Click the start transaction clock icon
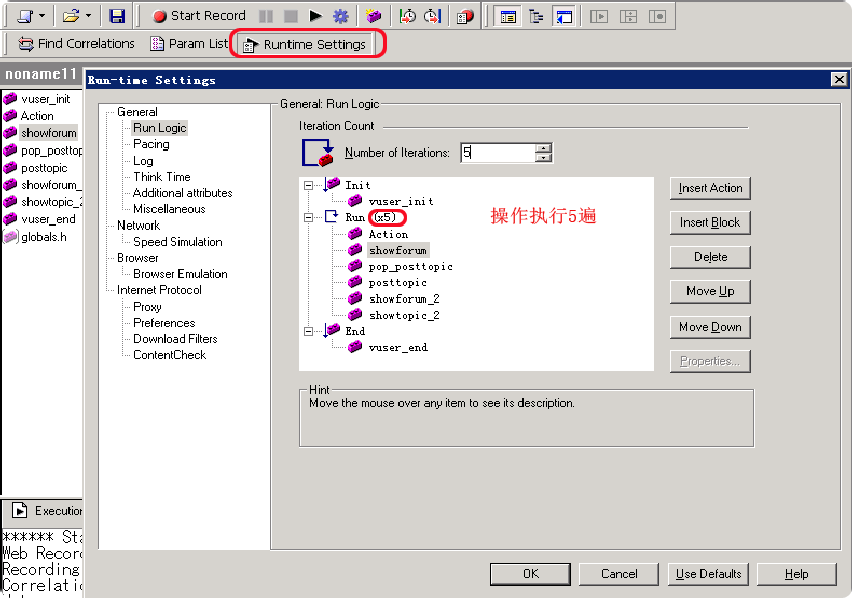 coord(408,16)
